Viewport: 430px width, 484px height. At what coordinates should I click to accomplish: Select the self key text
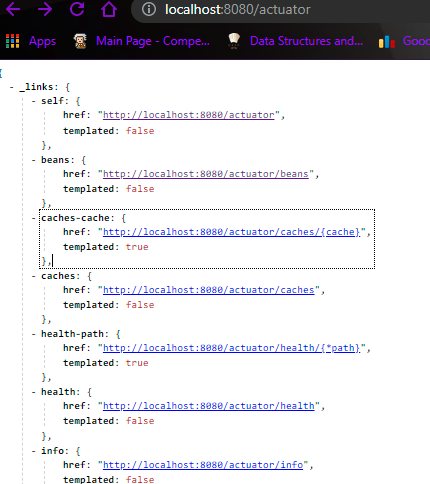tap(52, 101)
